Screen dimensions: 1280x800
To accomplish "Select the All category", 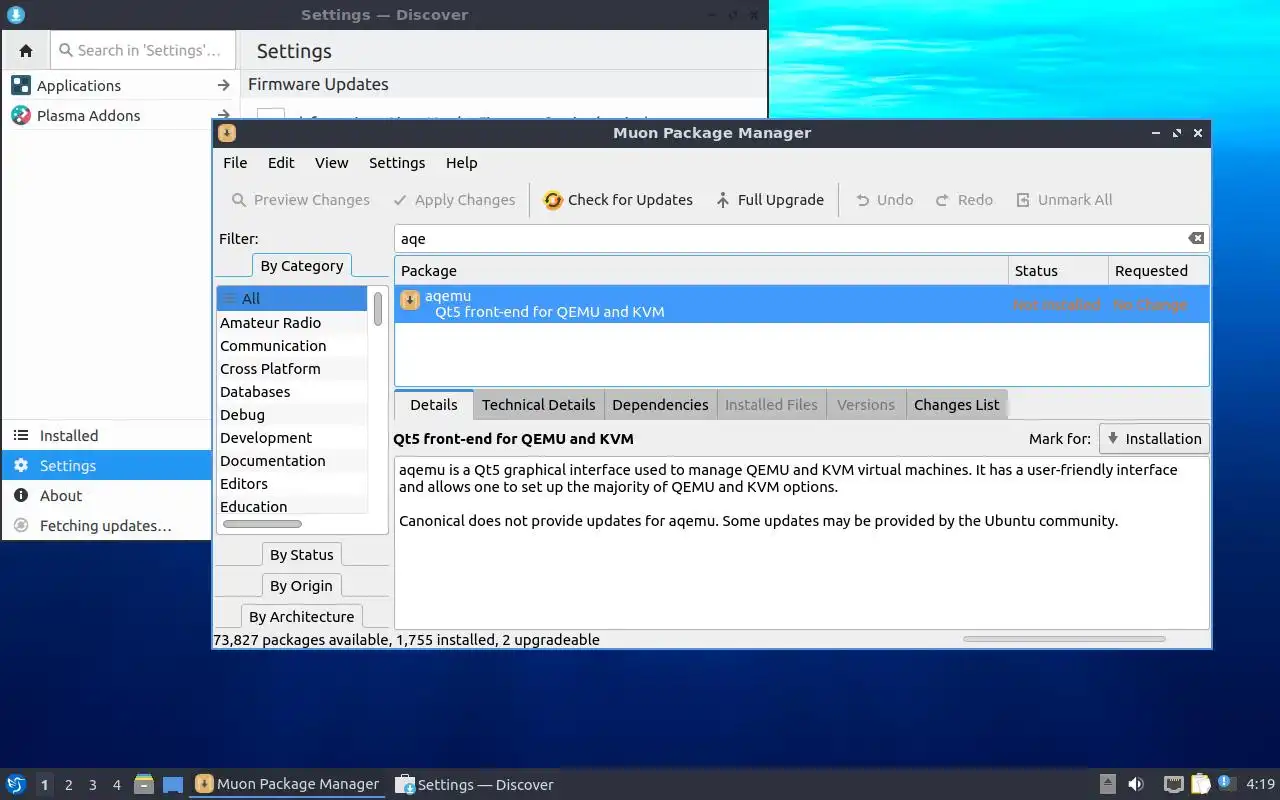I will coord(292,299).
